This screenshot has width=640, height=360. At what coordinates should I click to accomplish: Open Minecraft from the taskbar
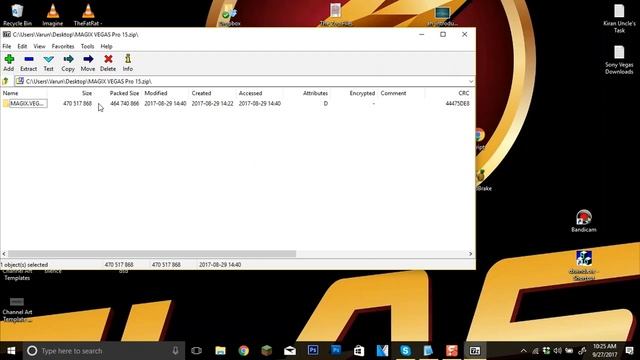coord(267,351)
